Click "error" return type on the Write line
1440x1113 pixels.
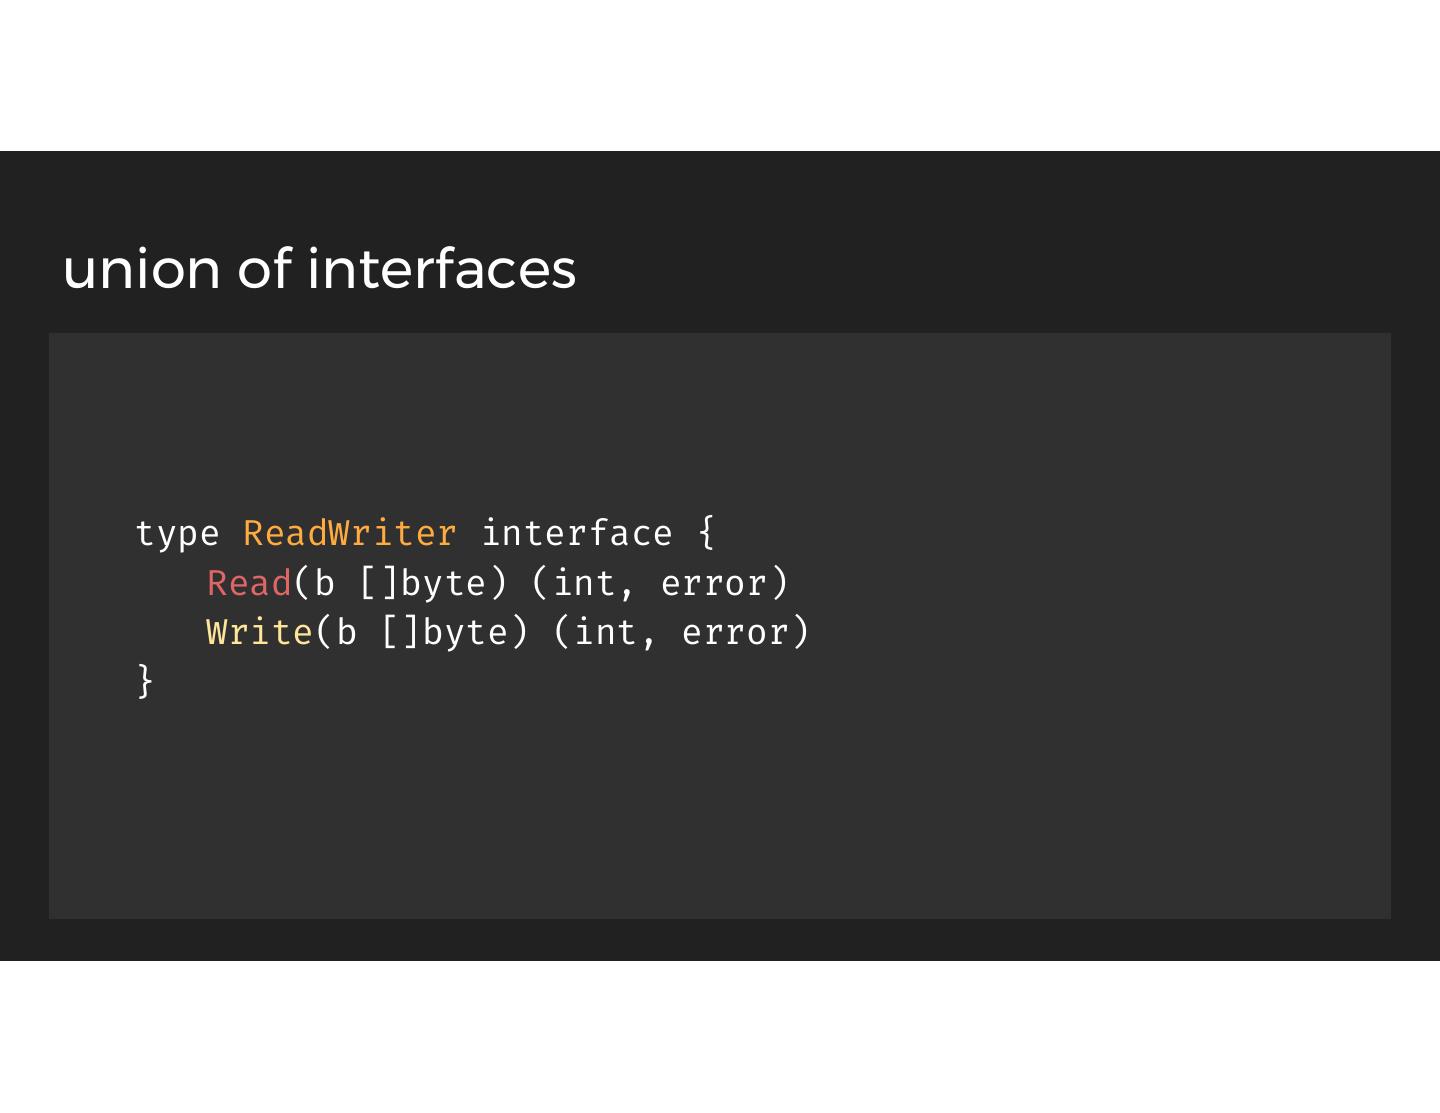(x=735, y=632)
